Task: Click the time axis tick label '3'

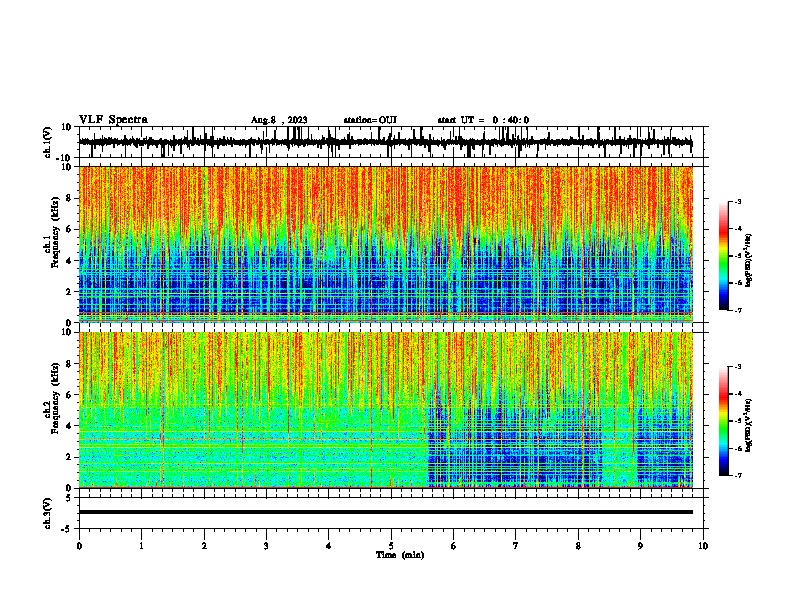Action: [266, 545]
